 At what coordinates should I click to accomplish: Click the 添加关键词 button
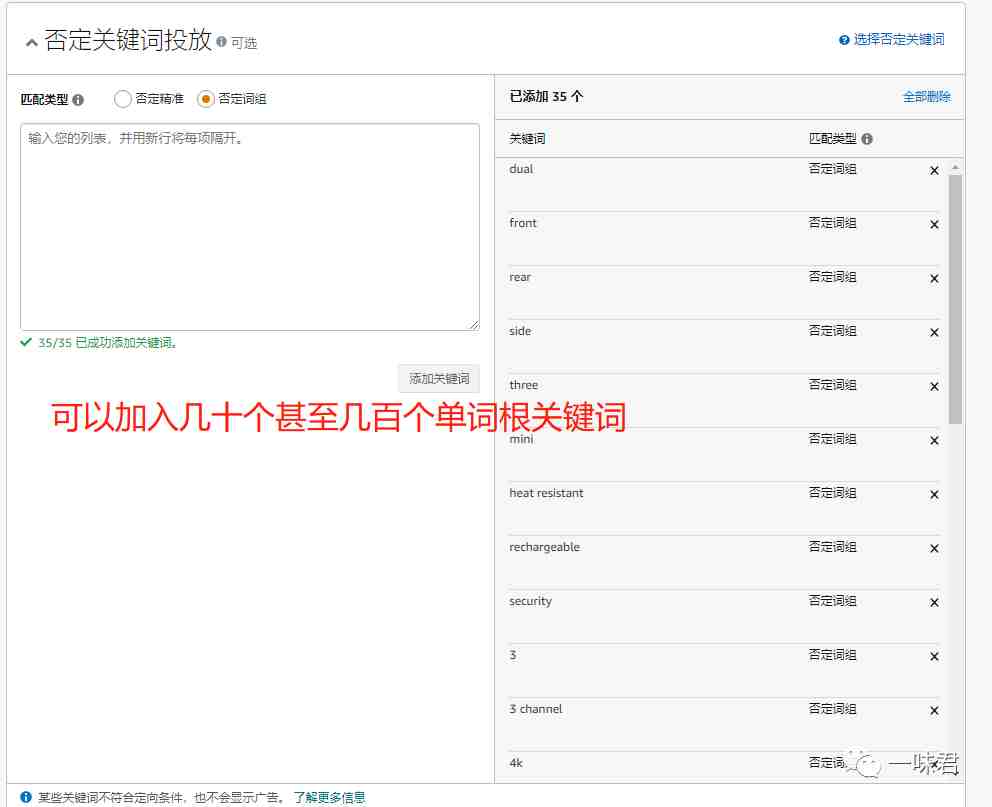(439, 378)
